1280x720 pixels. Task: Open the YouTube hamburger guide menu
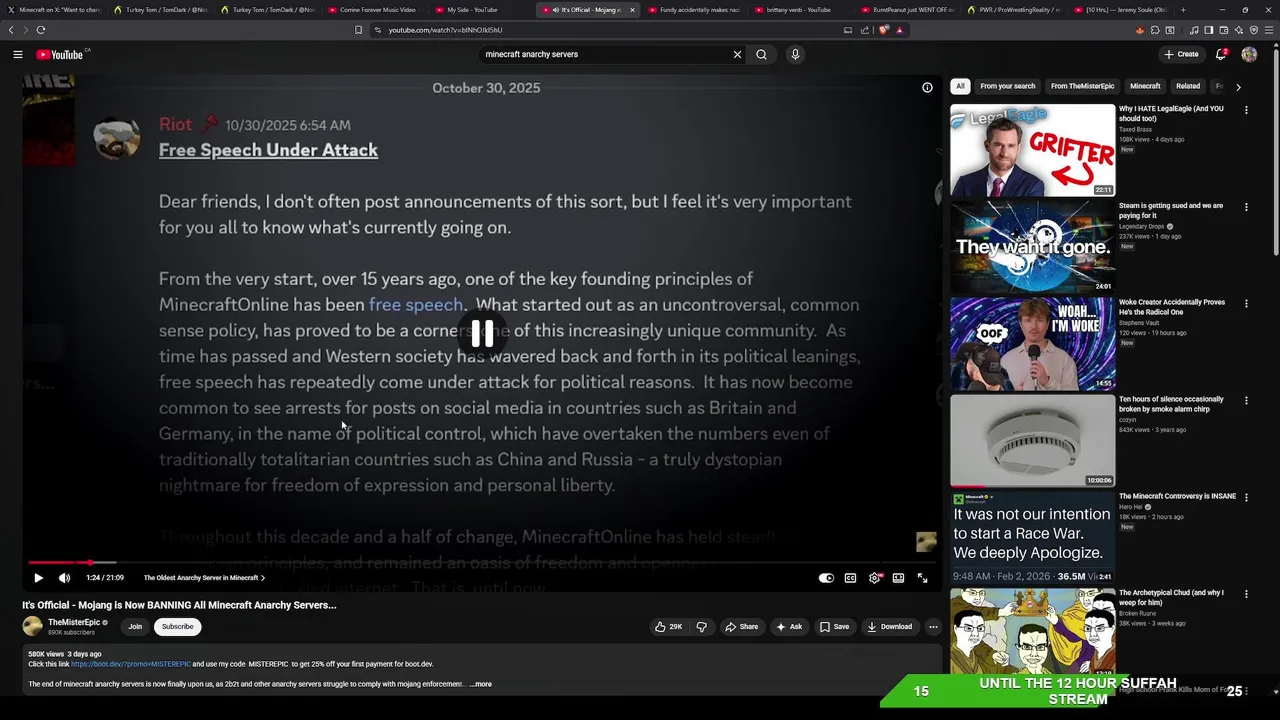coord(18,54)
